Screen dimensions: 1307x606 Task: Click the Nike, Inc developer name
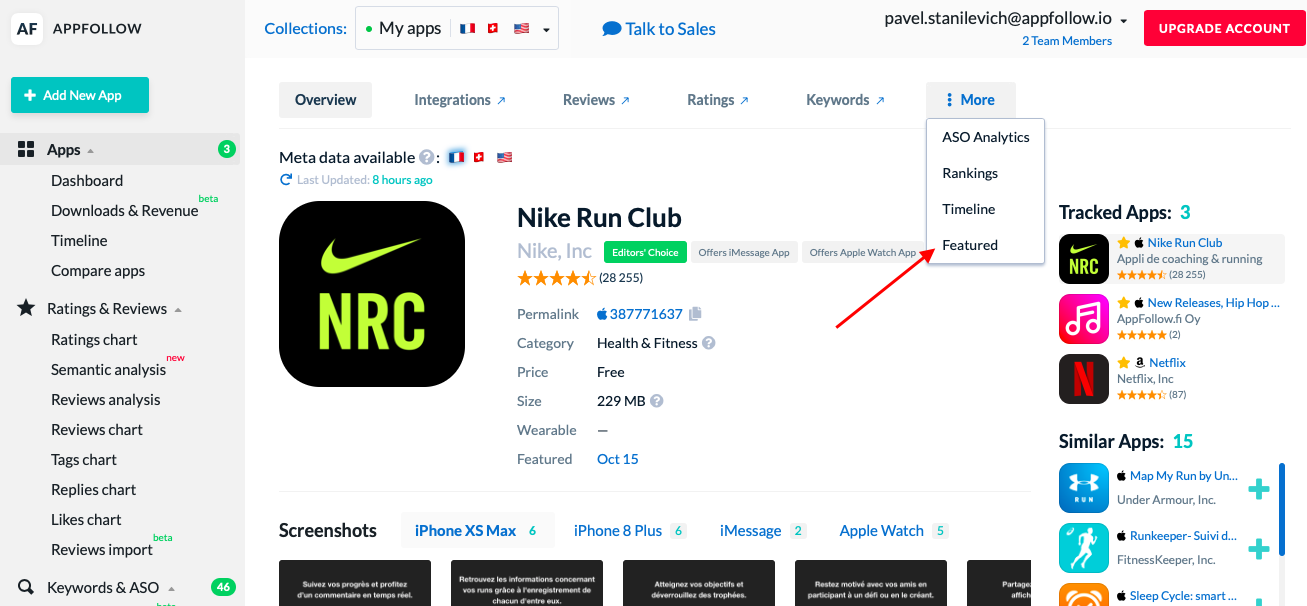point(555,251)
